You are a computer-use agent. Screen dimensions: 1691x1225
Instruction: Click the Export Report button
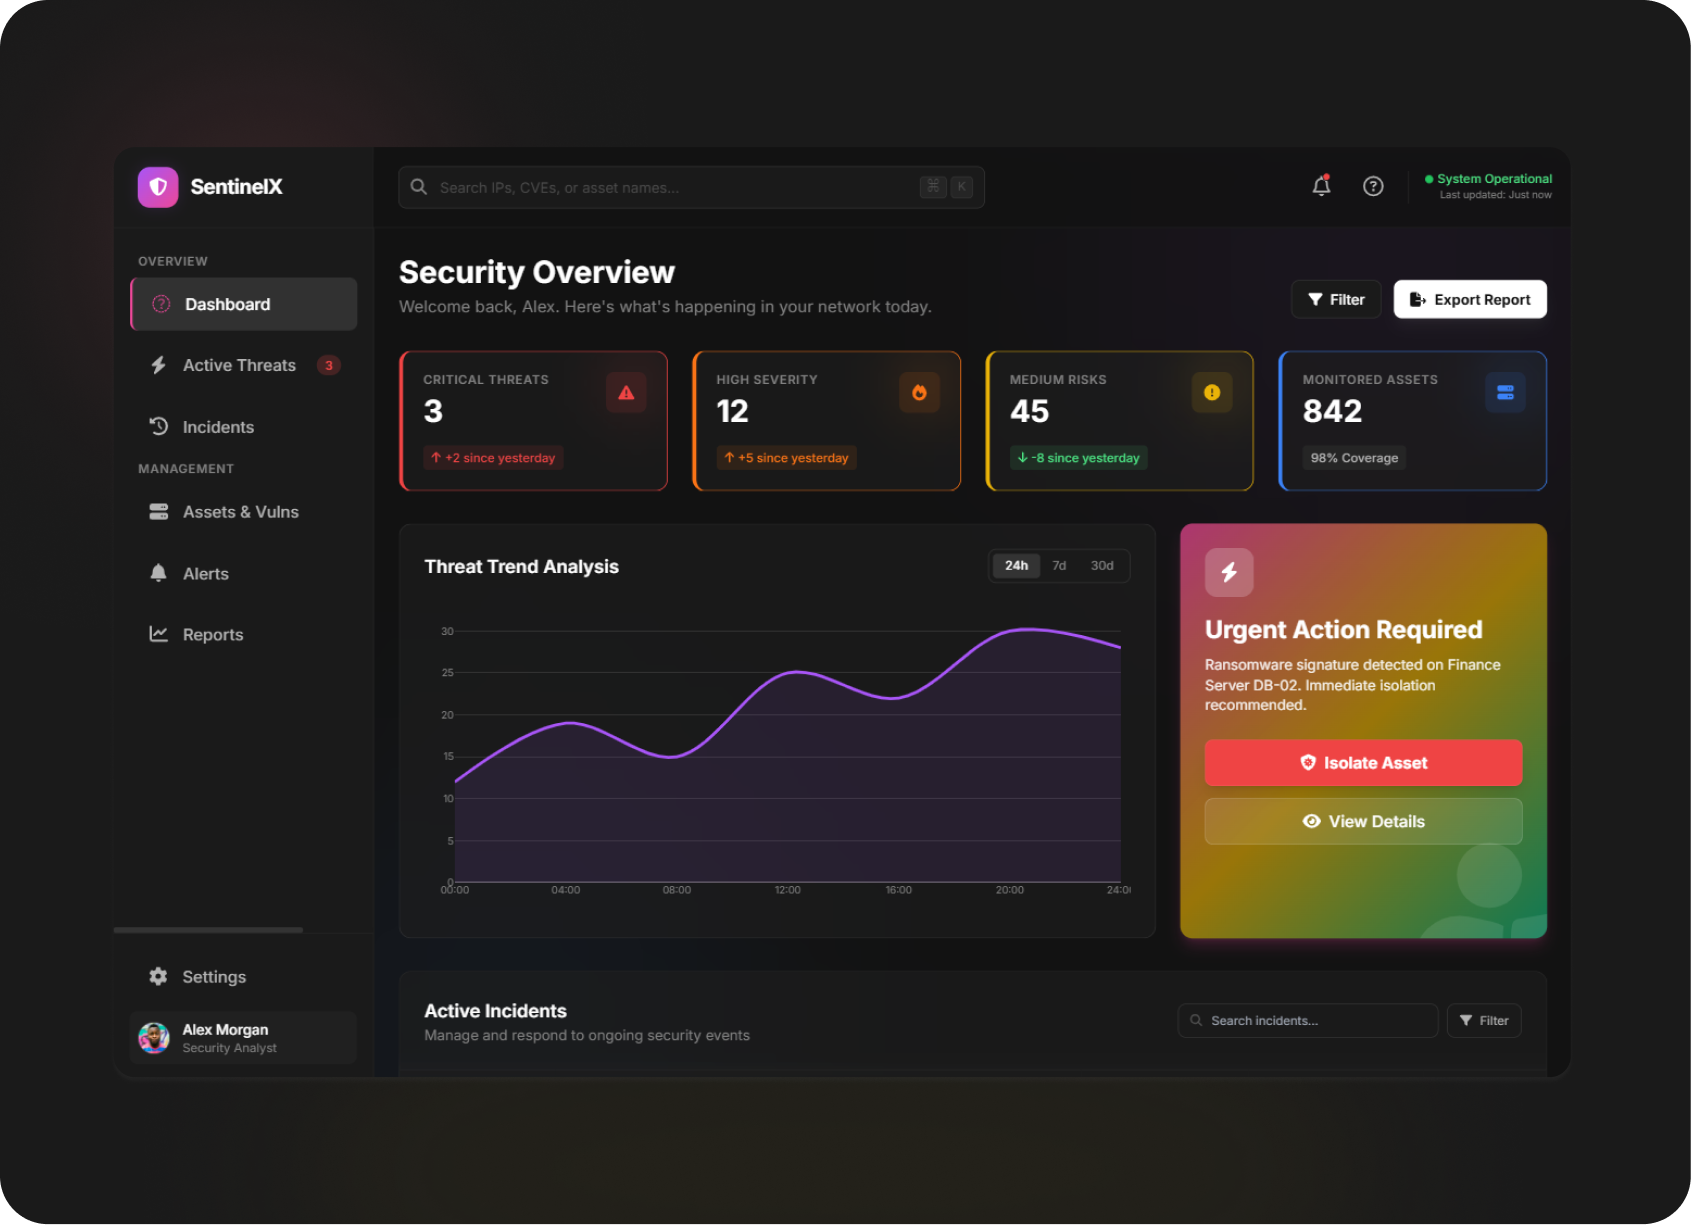click(1470, 300)
